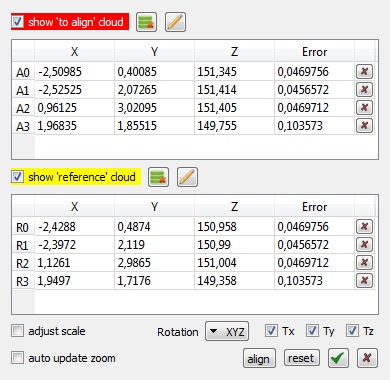This screenshot has width=390, height=380.
Task: Select the A0 Y value 0,40085
Action: (x=154, y=71)
